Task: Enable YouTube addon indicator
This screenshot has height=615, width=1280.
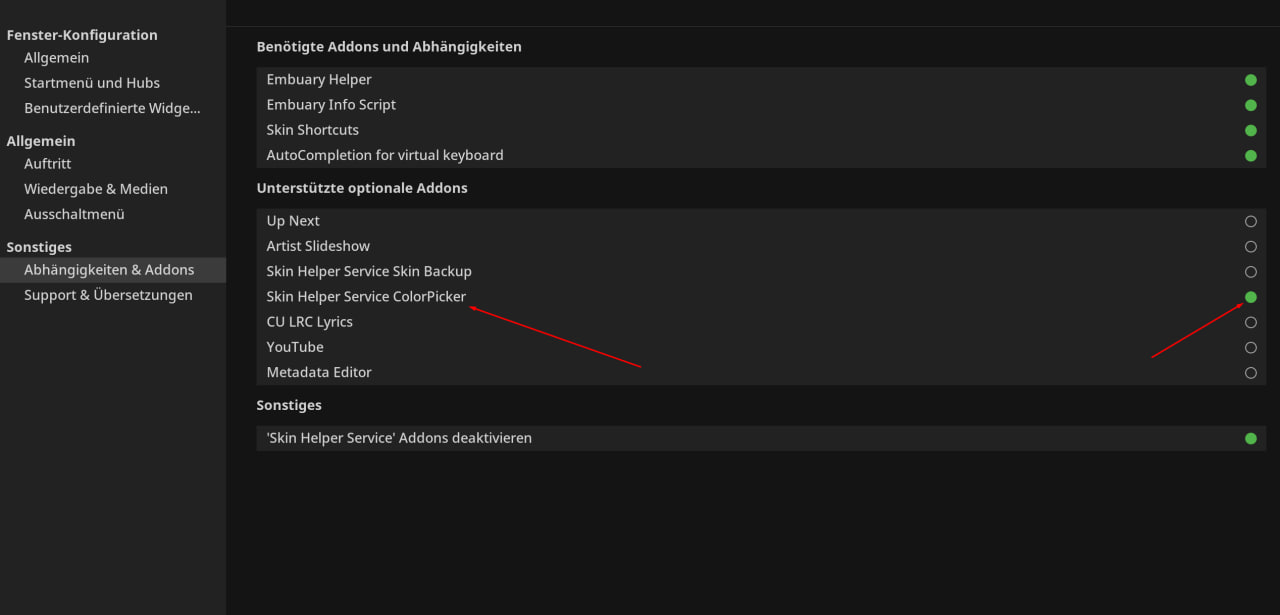Action: tap(1250, 347)
